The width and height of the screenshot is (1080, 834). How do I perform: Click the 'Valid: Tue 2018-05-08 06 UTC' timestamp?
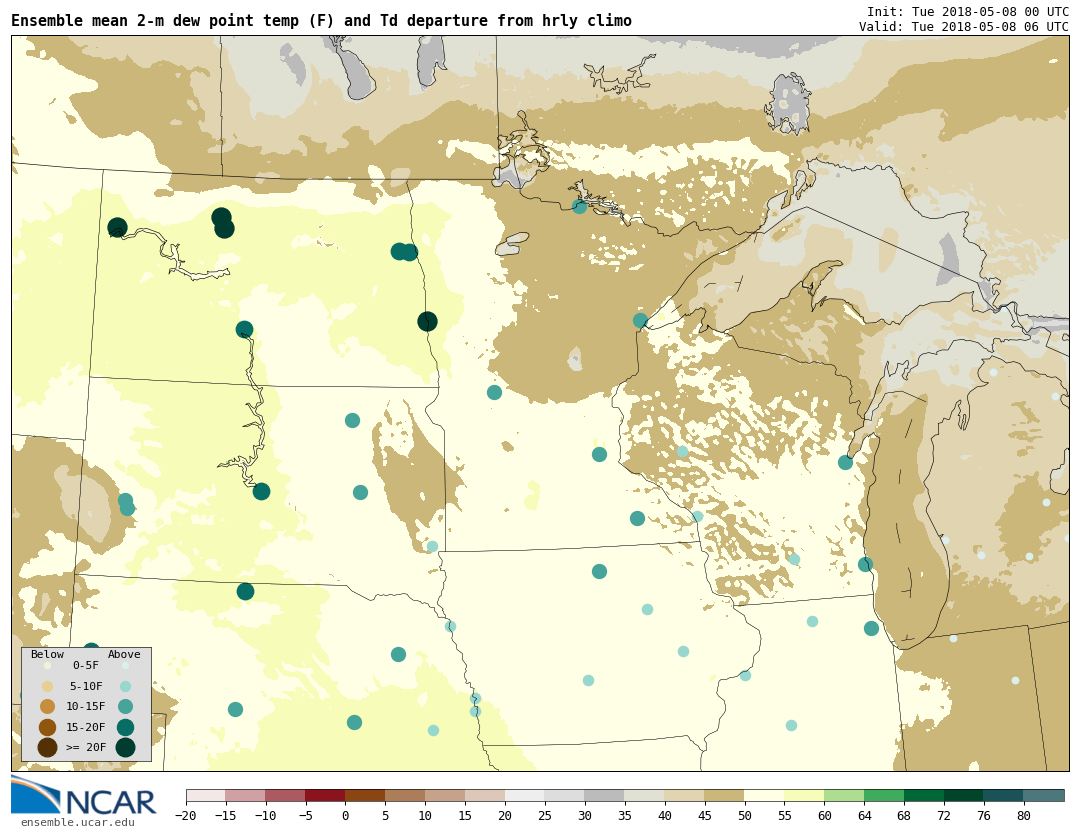pos(963,27)
